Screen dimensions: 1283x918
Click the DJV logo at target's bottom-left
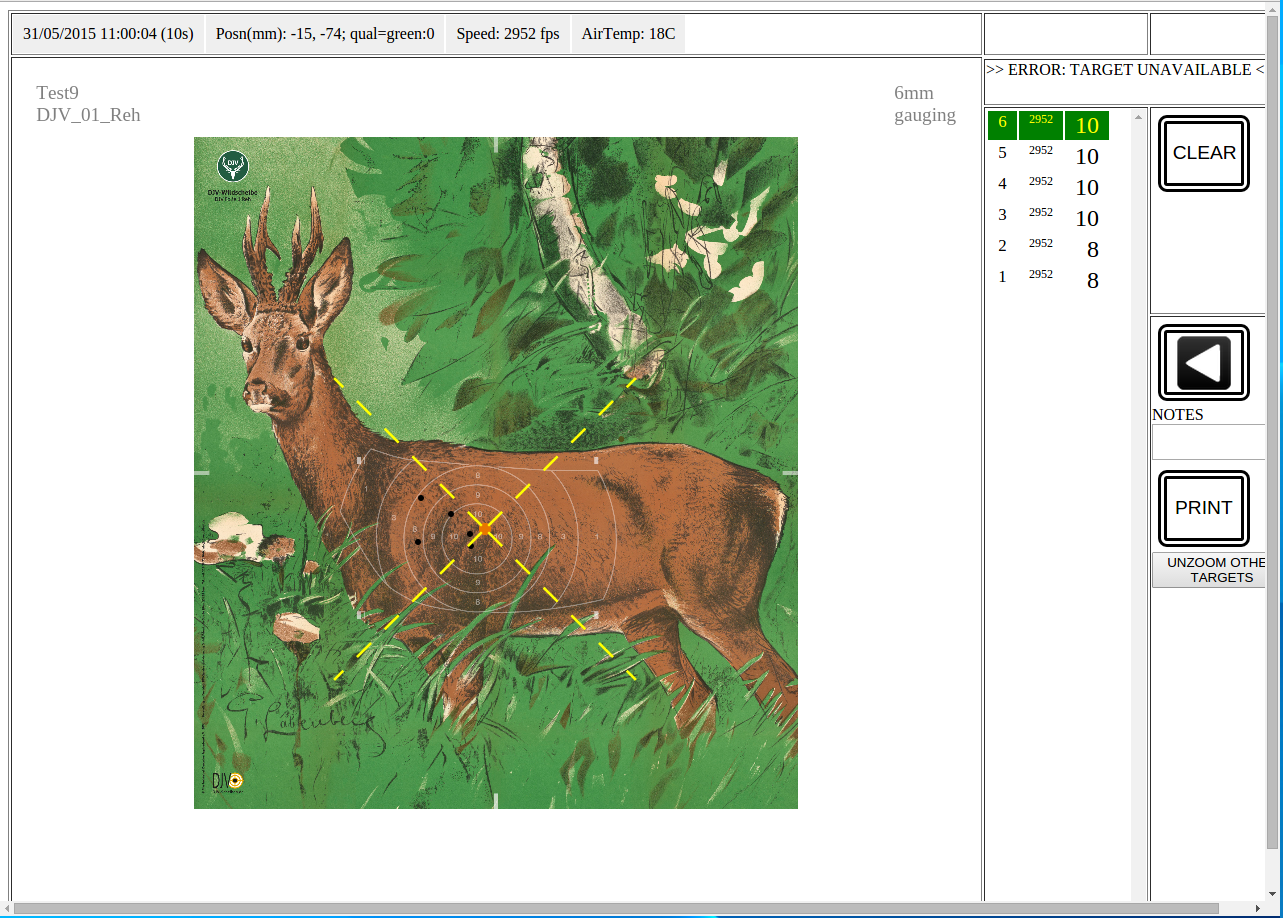pyautogui.click(x=228, y=780)
